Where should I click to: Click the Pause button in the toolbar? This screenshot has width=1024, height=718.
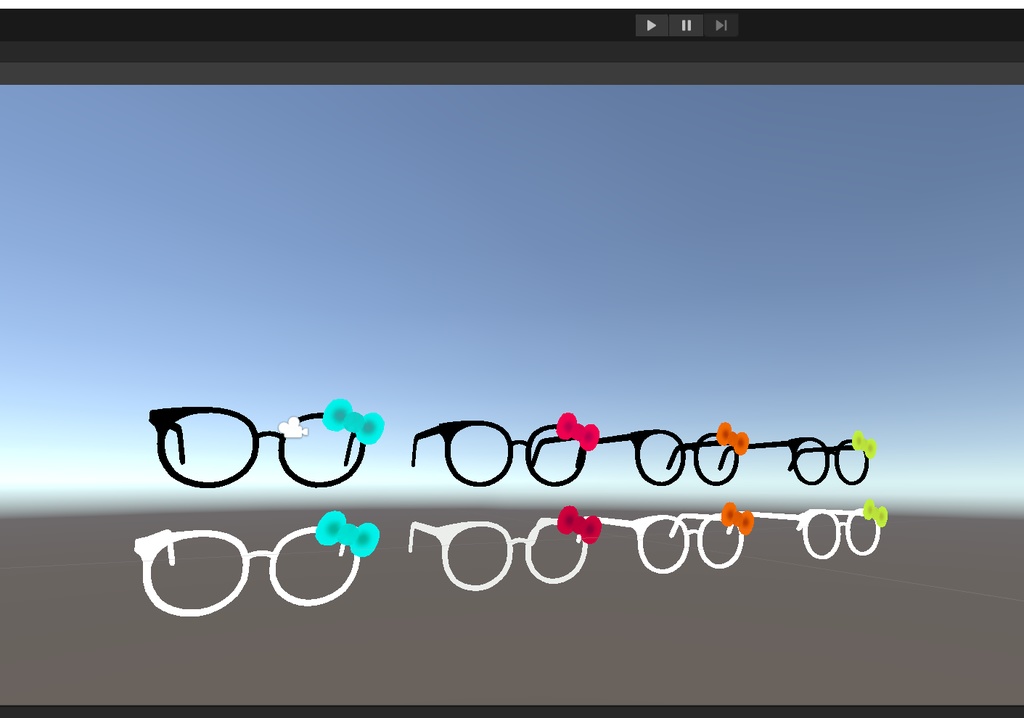[x=686, y=25]
